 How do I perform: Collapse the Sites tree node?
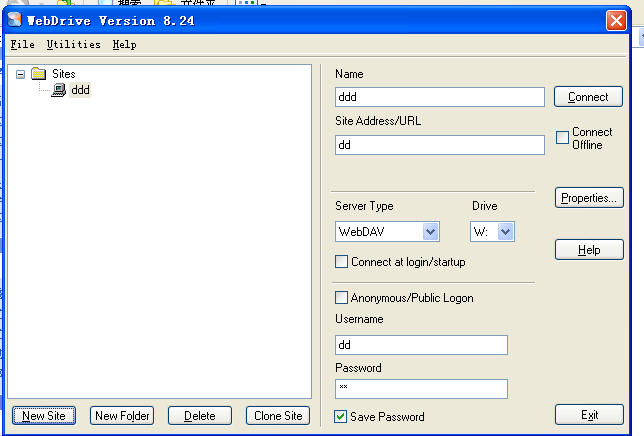pos(21,74)
